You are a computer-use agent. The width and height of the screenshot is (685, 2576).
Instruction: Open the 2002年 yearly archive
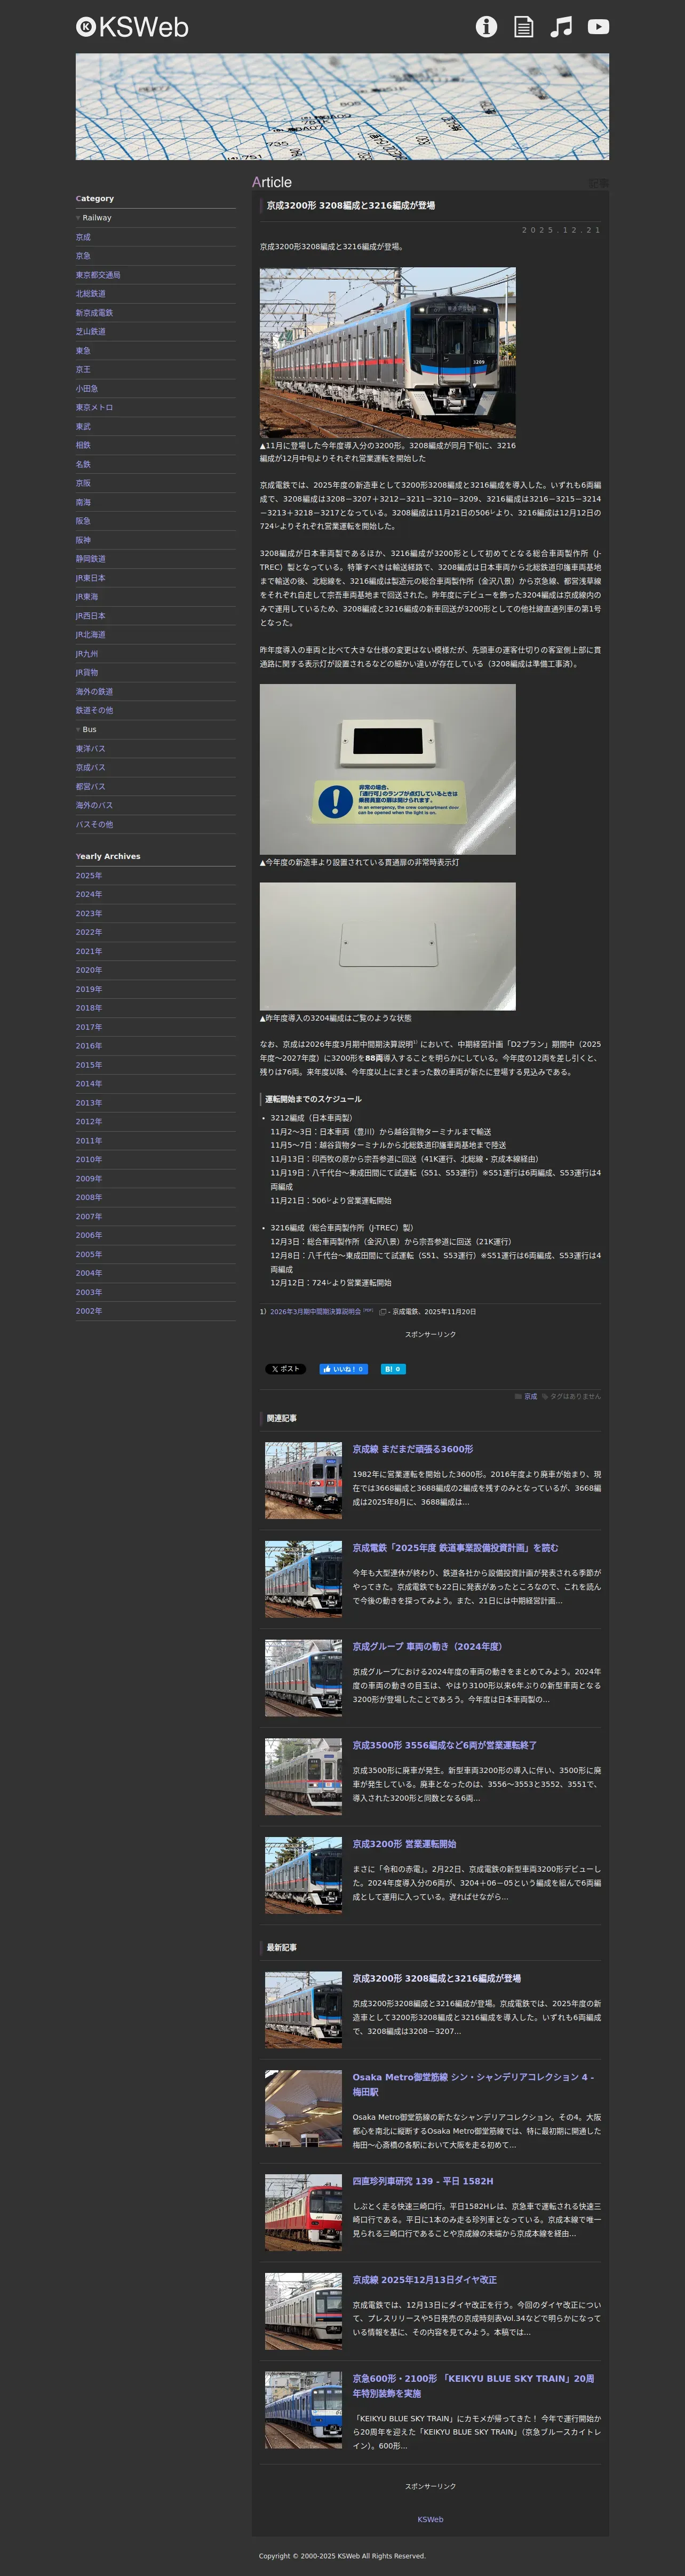[89, 1311]
